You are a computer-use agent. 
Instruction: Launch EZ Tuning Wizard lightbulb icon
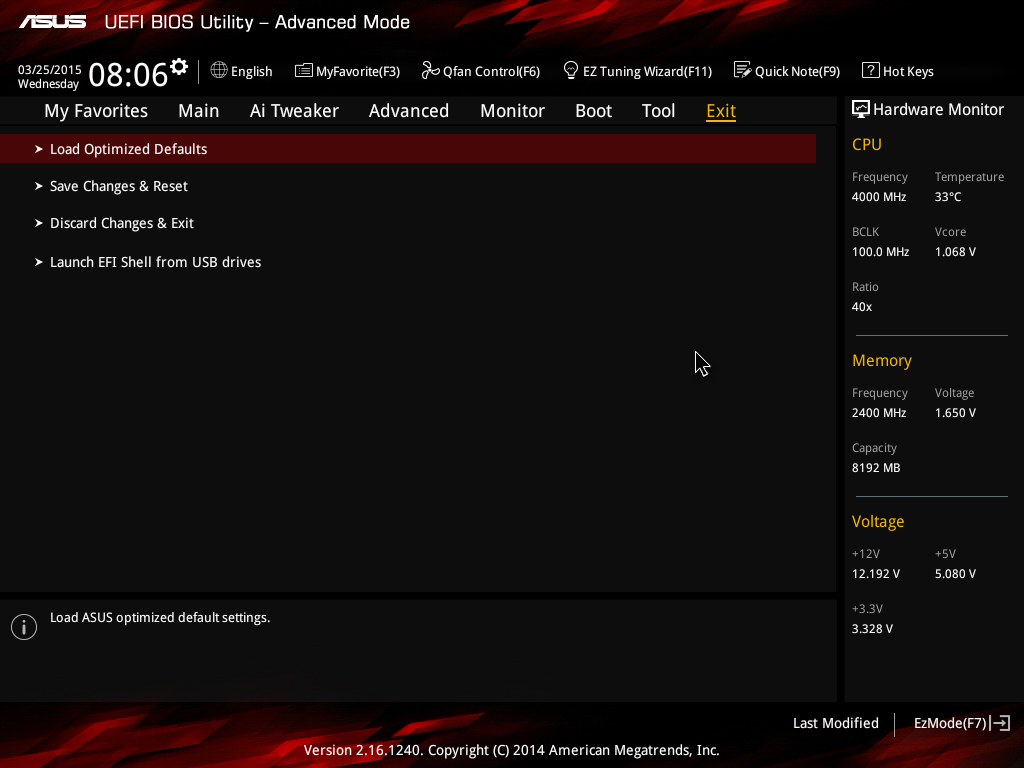click(x=570, y=70)
